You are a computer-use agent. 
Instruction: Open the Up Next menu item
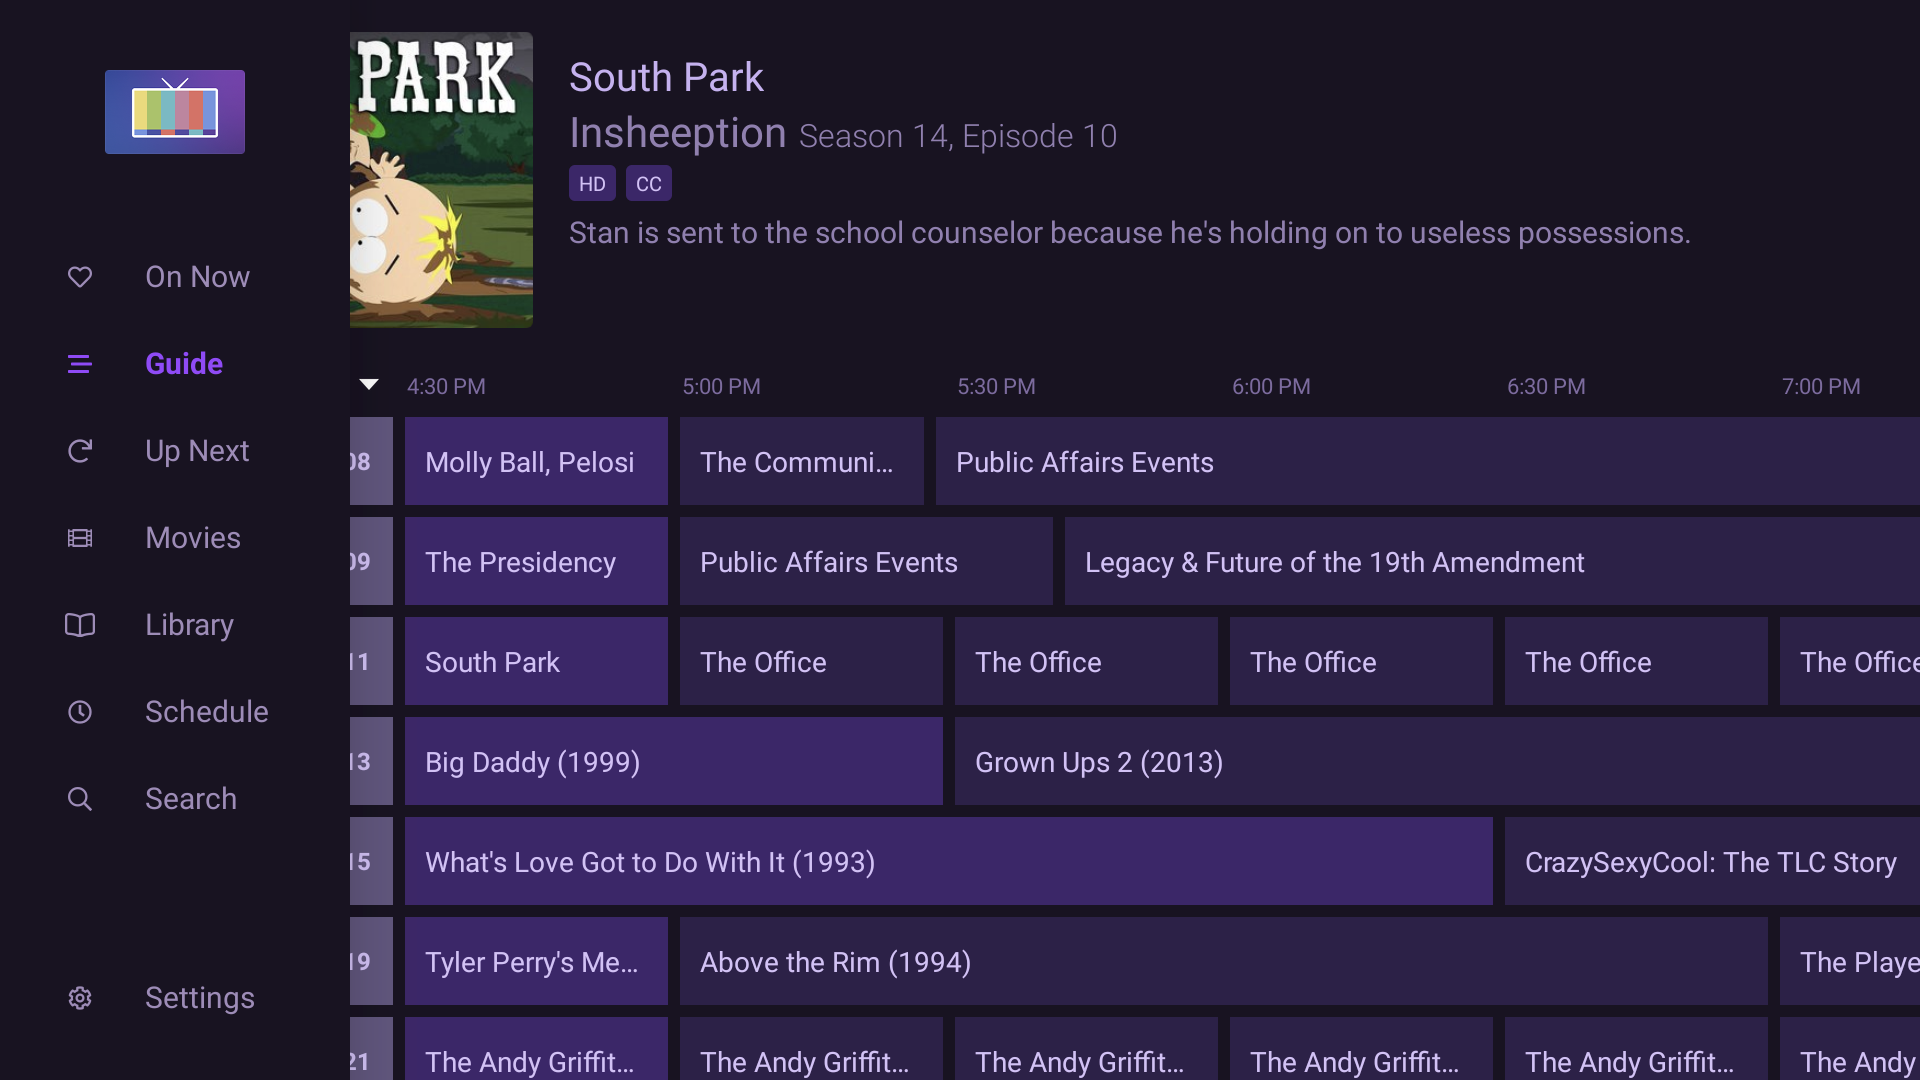[197, 451]
